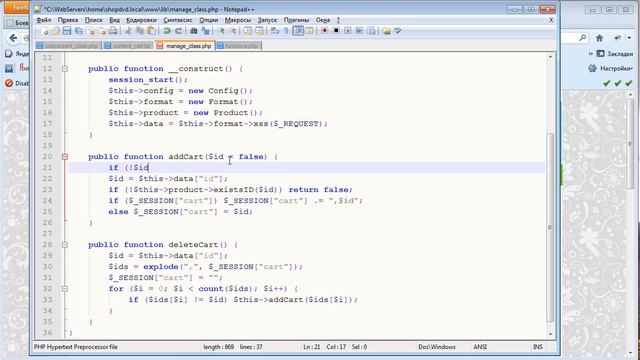Run macro multiple times icon

(x=359, y=31)
